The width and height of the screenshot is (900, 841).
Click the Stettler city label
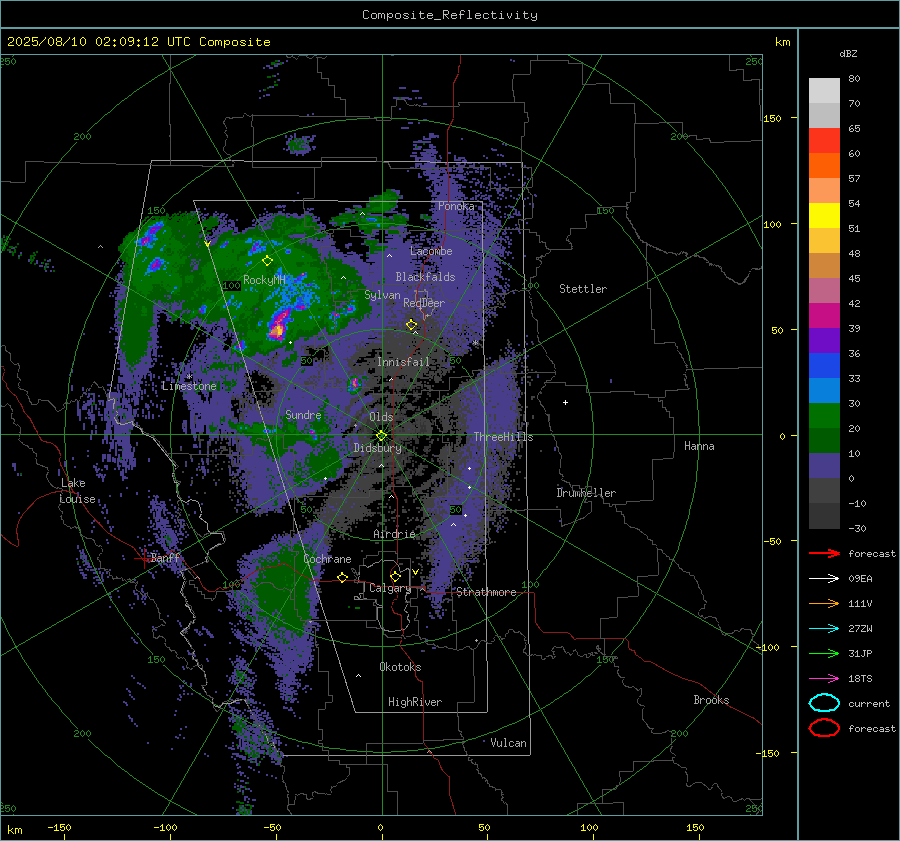(583, 289)
